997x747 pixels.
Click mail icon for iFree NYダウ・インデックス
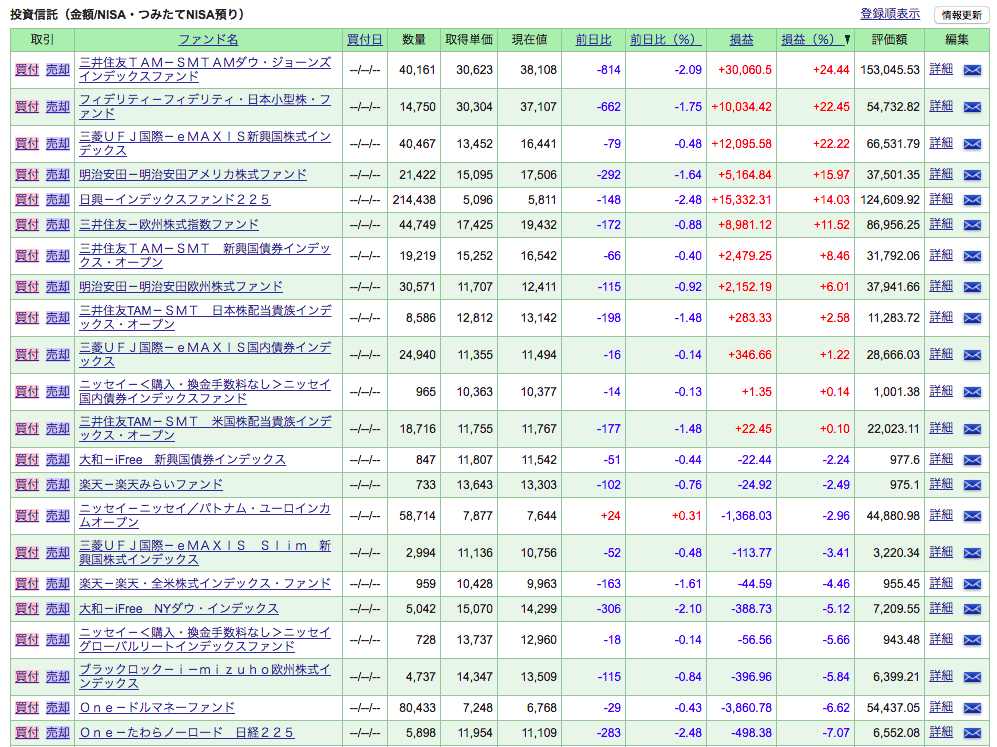(972, 609)
